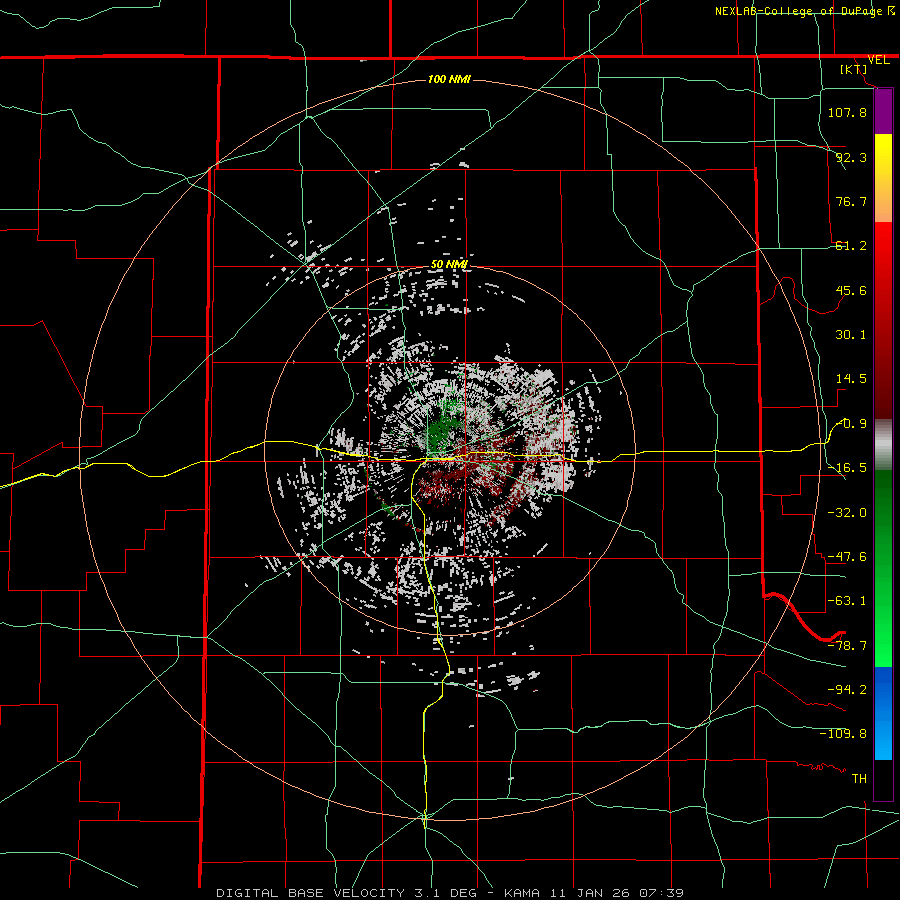Click the -94.2 velocity scale value

click(x=847, y=689)
